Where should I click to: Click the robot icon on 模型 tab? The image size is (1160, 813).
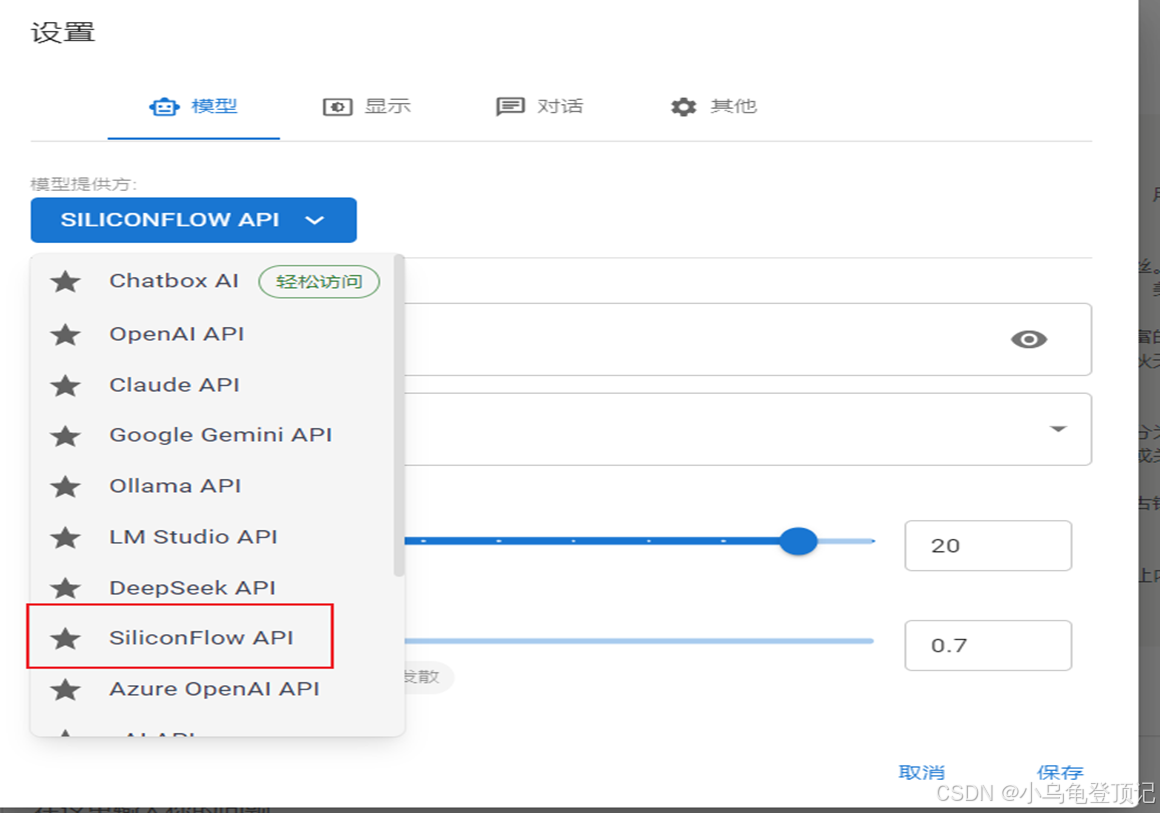click(x=164, y=107)
